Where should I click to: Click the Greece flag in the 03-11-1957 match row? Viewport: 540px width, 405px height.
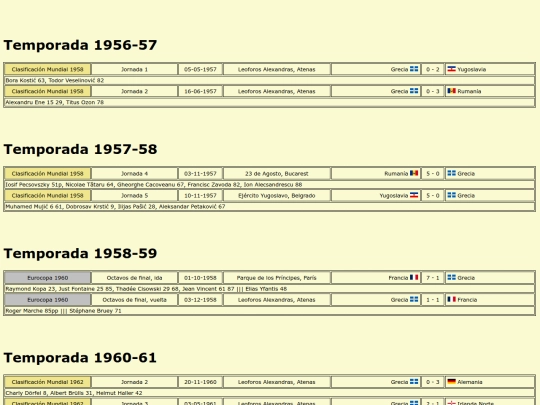tap(451, 173)
